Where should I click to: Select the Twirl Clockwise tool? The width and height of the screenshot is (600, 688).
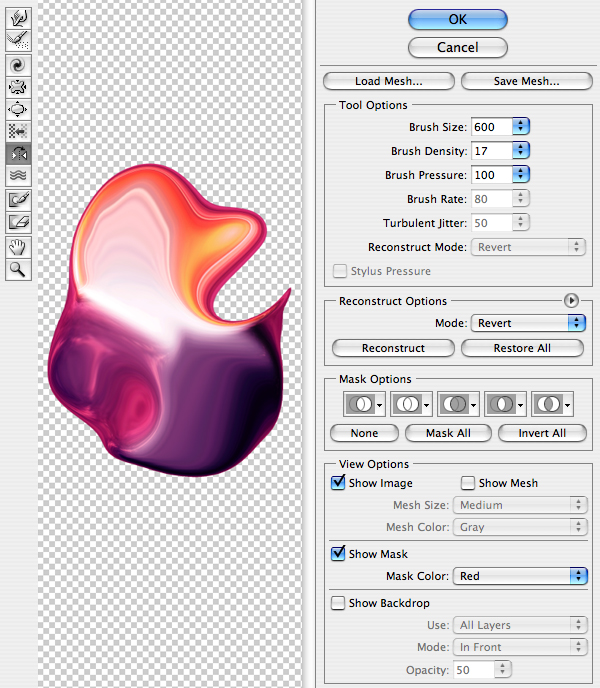tap(18, 65)
